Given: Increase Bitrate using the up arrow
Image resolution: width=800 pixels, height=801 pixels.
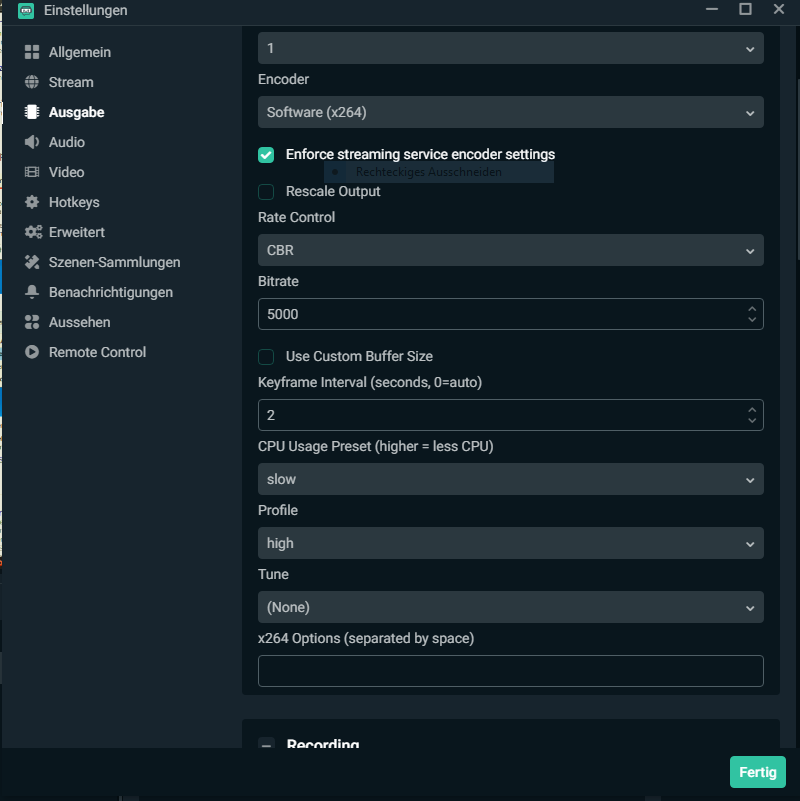Looking at the screenshot, I should point(752,308).
